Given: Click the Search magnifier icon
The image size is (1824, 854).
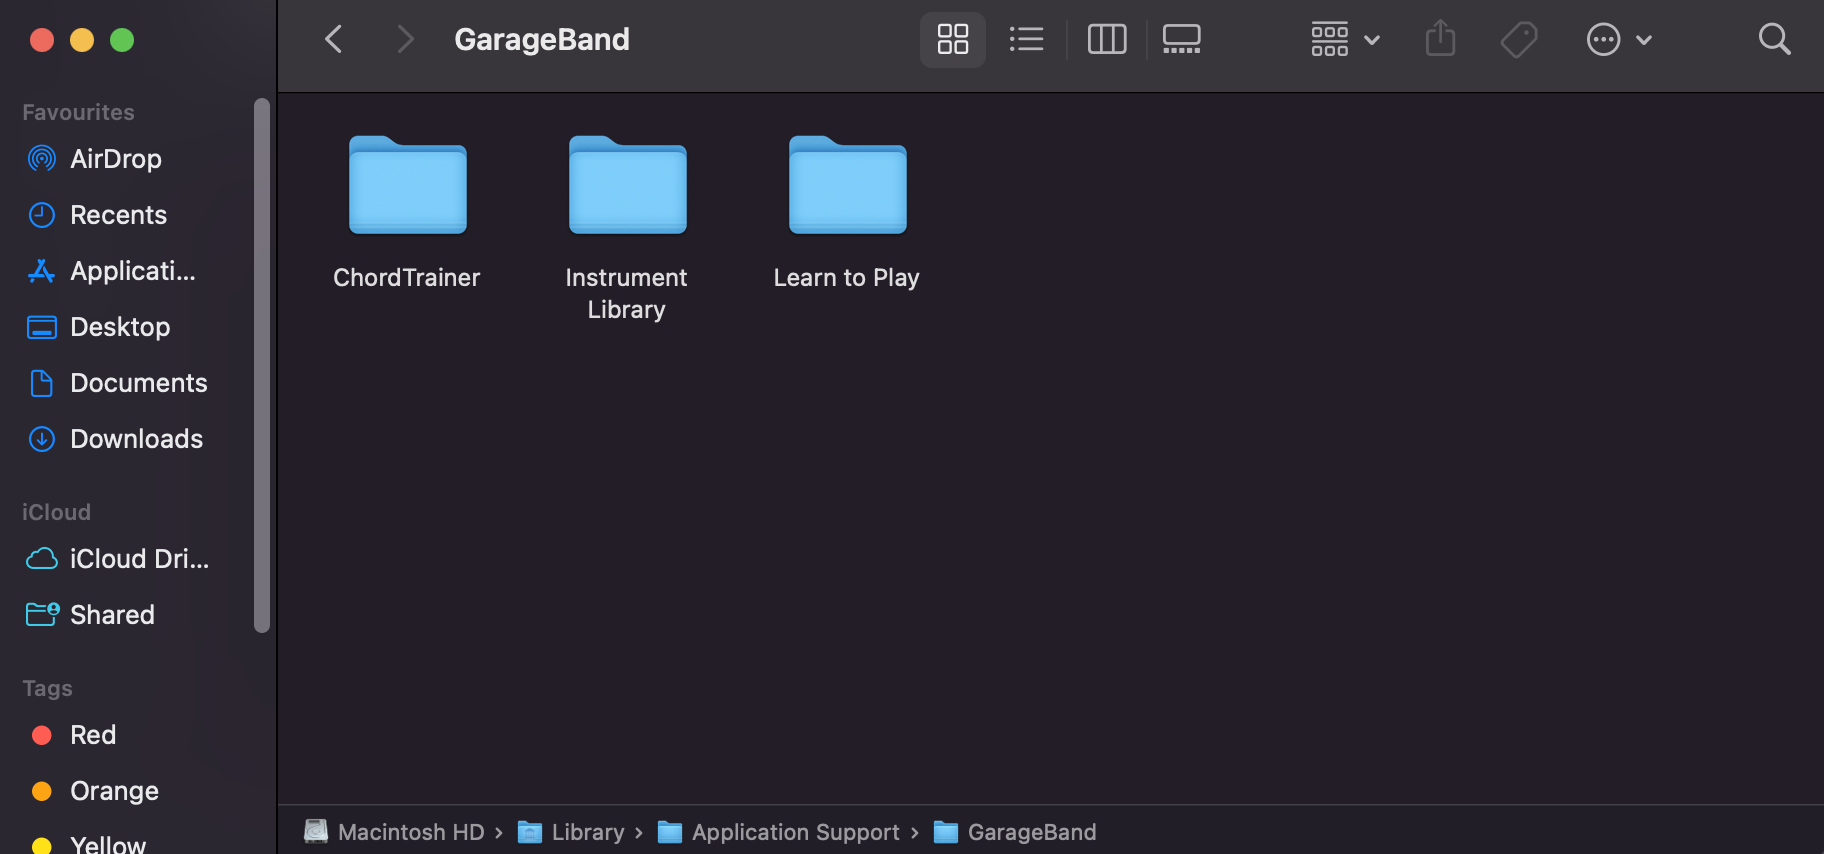Looking at the screenshot, I should [1774, 40].
